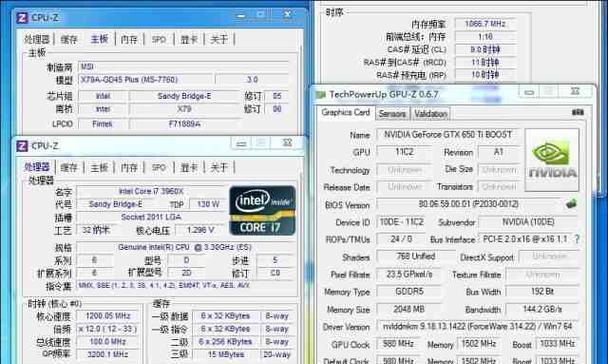The width and height of the screenshot is (608, 364).
Task: Open the Validation tab in GPU-Z
Action: 430,114
